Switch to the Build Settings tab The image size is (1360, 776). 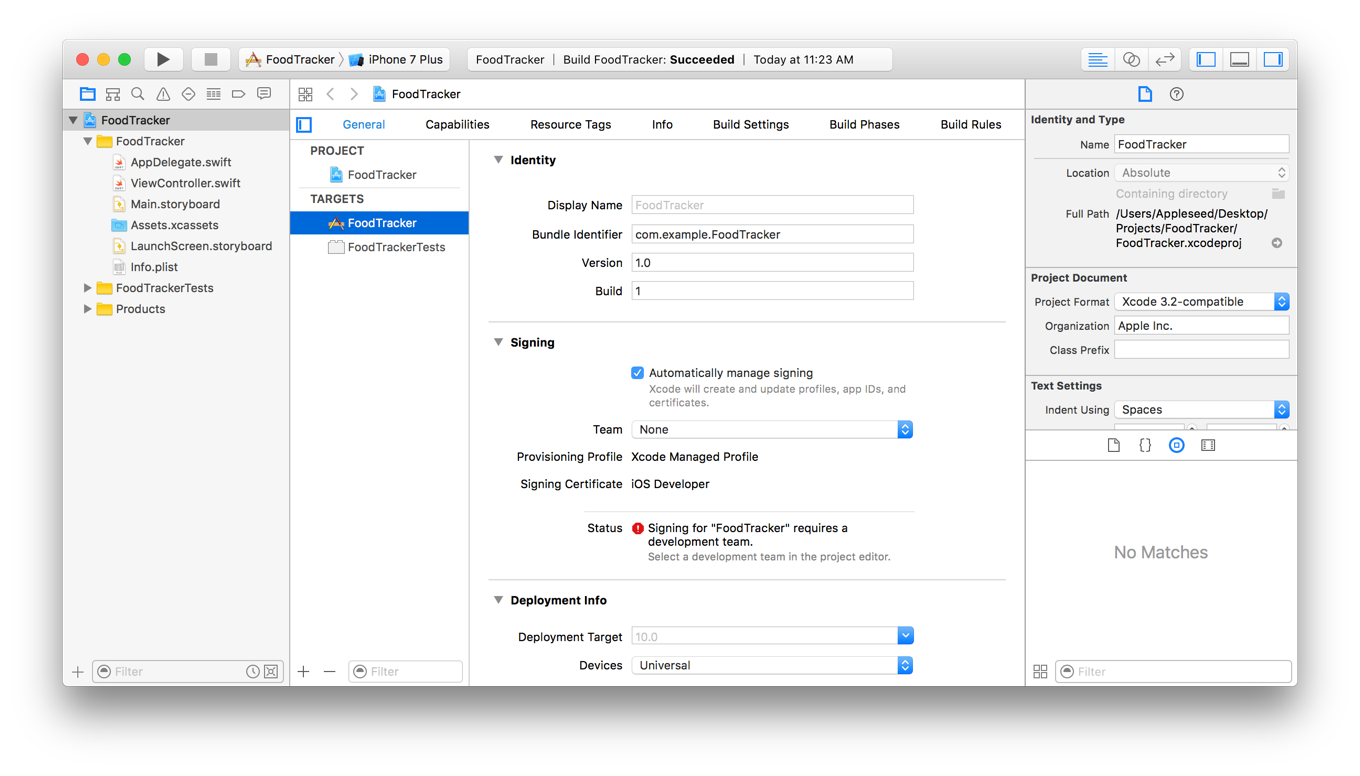click(x=751, y=125)
